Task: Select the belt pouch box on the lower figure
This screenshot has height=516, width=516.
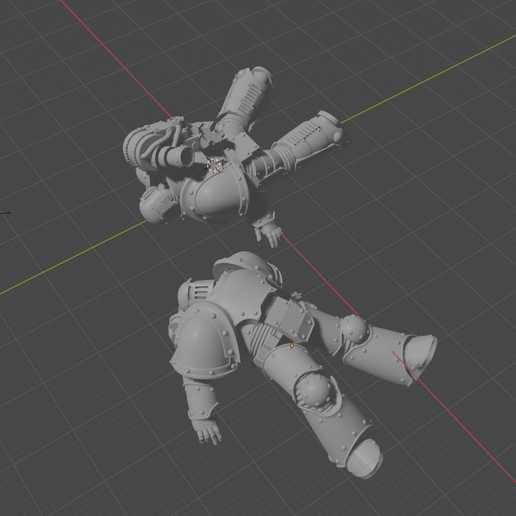Action: (x=290, y=319)
